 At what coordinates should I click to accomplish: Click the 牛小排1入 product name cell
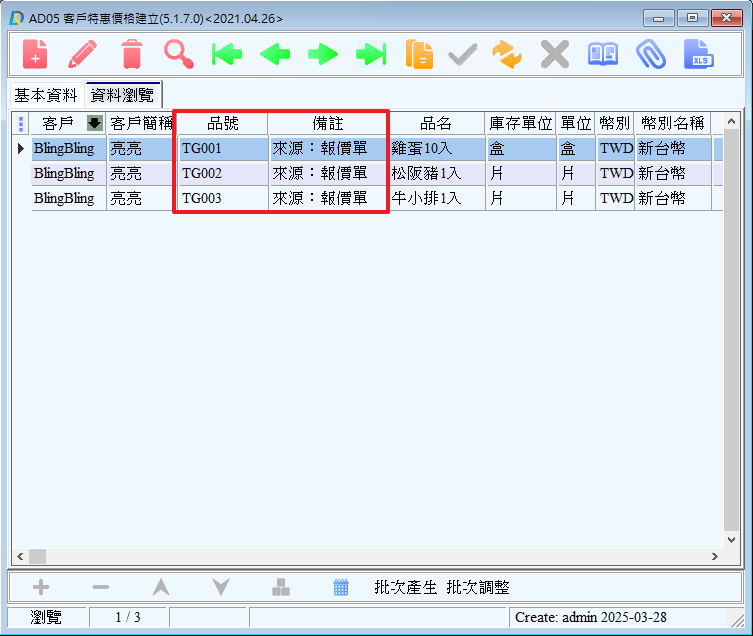click(x=436, y=198)
